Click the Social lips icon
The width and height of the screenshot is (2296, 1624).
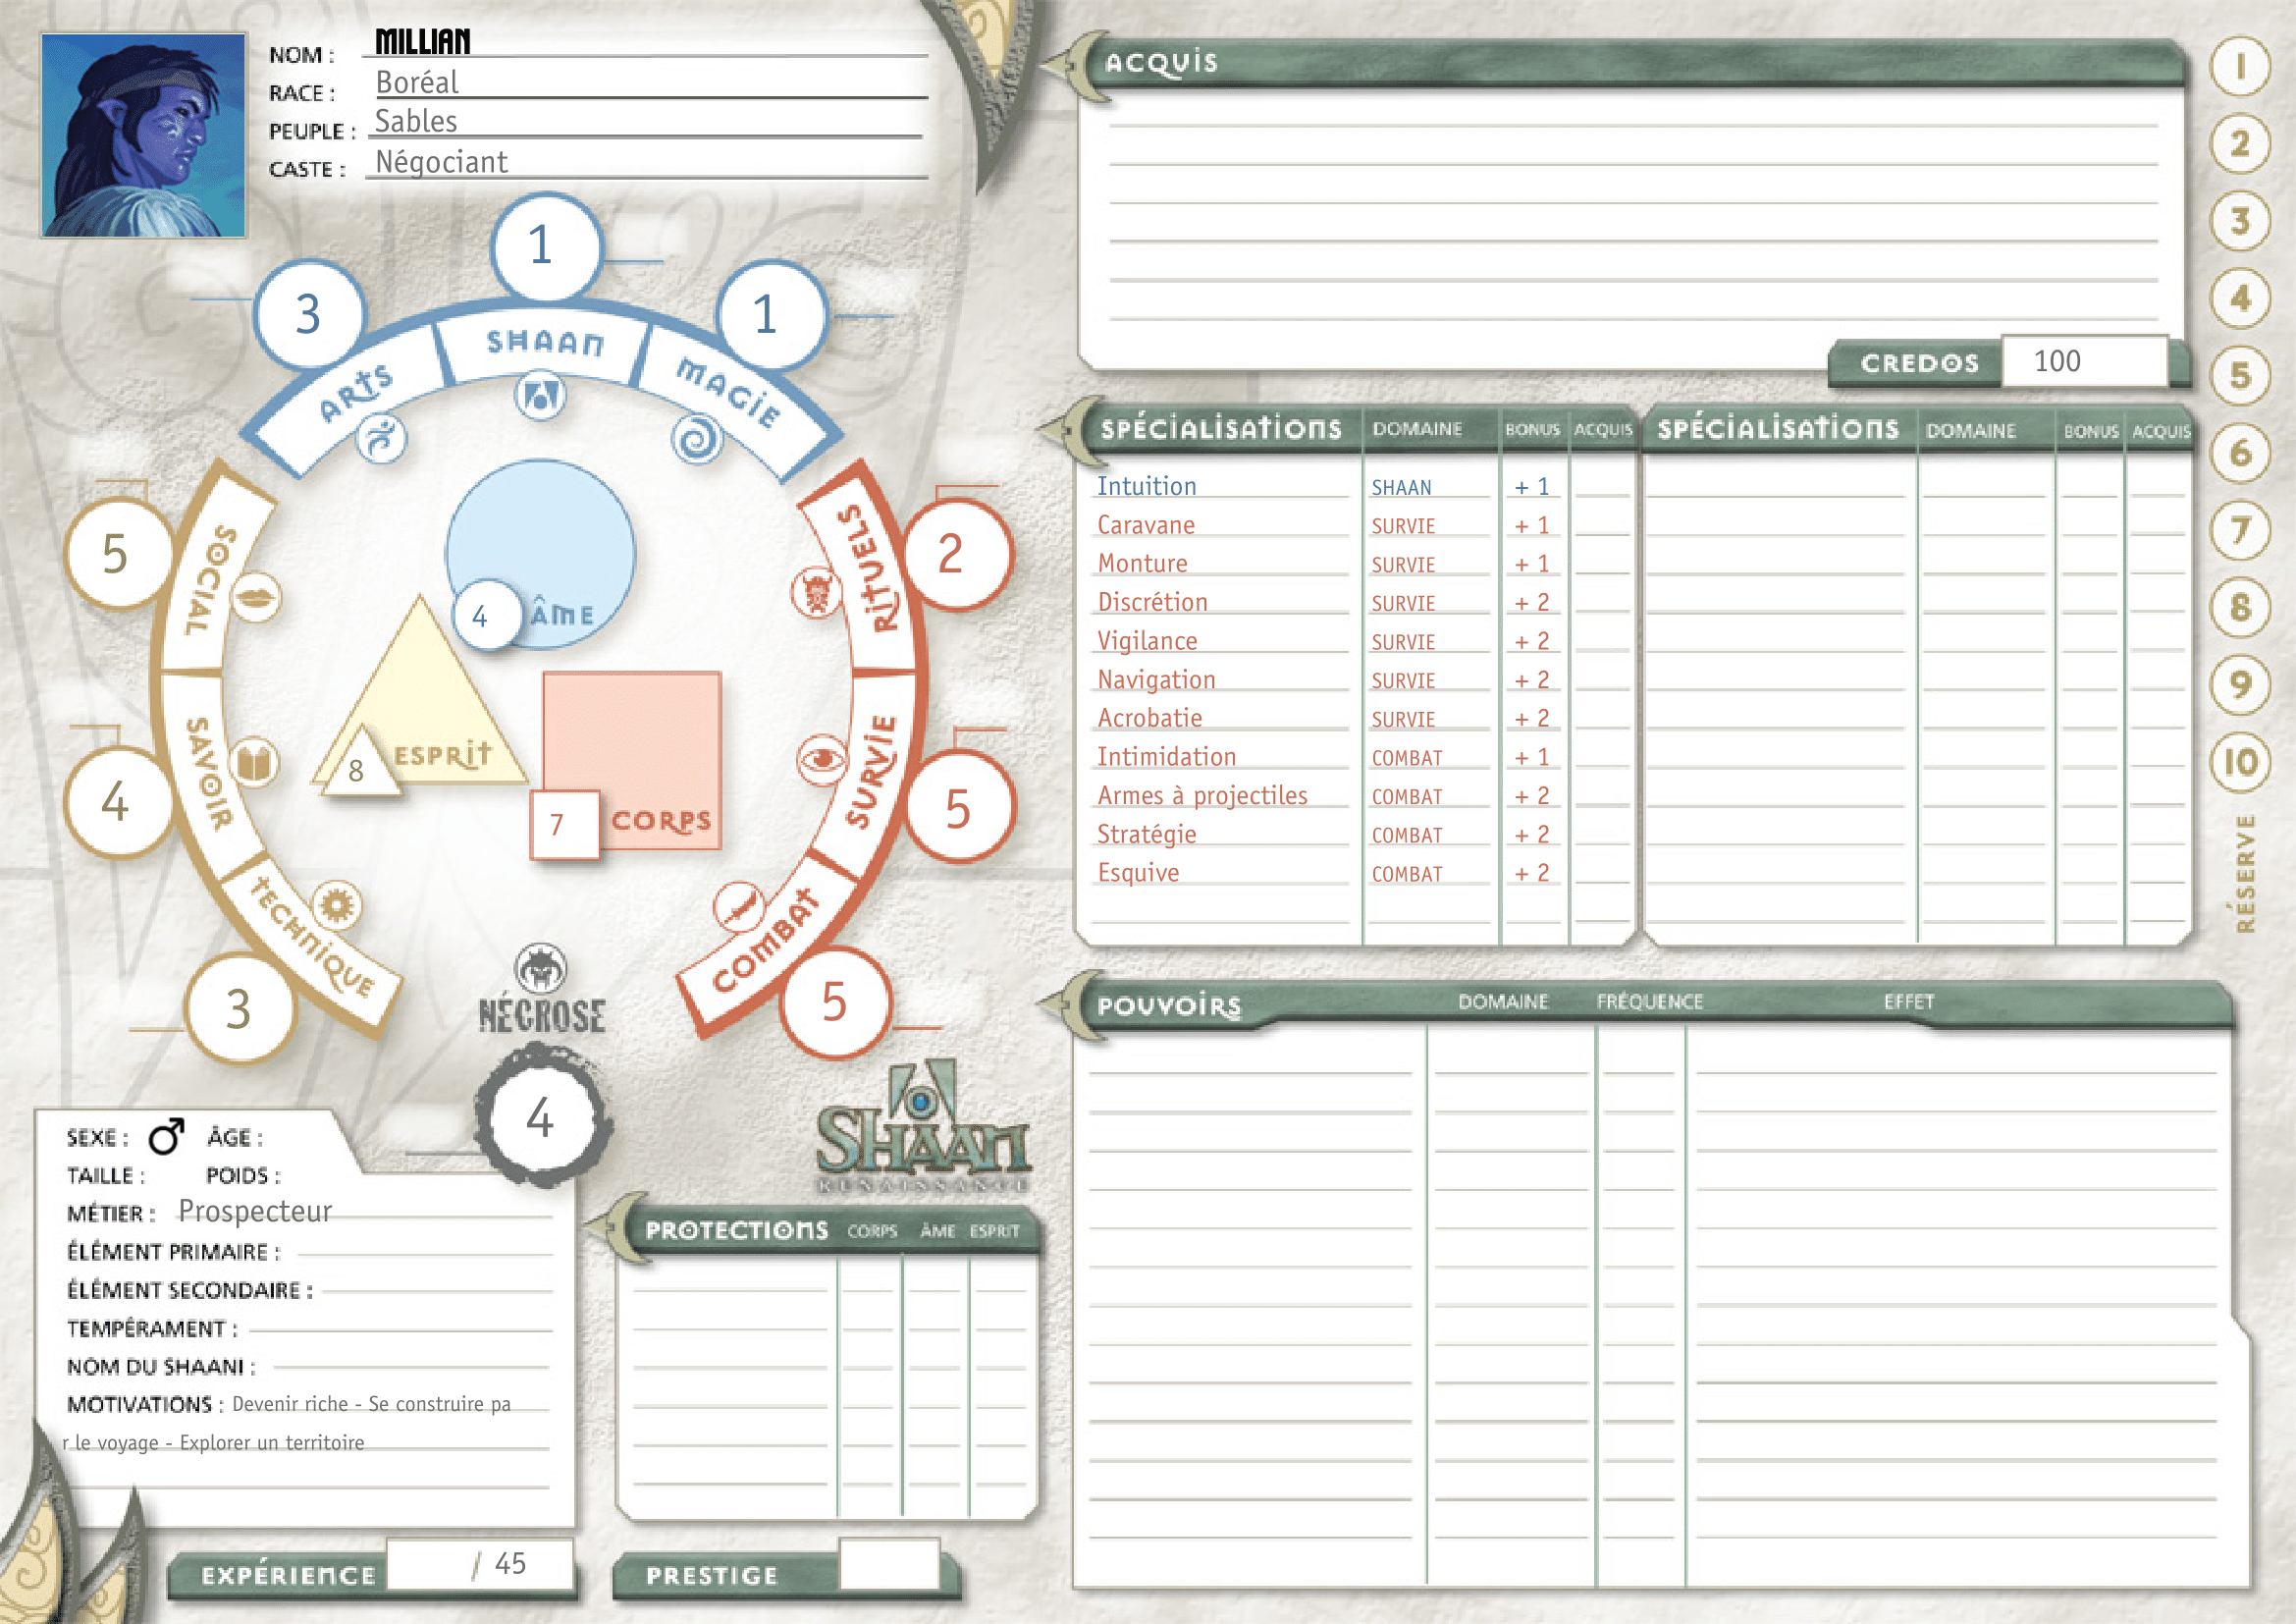click(x=256, y=598)
